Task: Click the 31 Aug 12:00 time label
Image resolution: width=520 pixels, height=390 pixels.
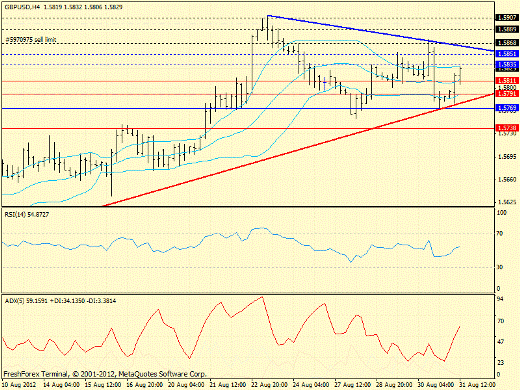Action: click(478, 385)
